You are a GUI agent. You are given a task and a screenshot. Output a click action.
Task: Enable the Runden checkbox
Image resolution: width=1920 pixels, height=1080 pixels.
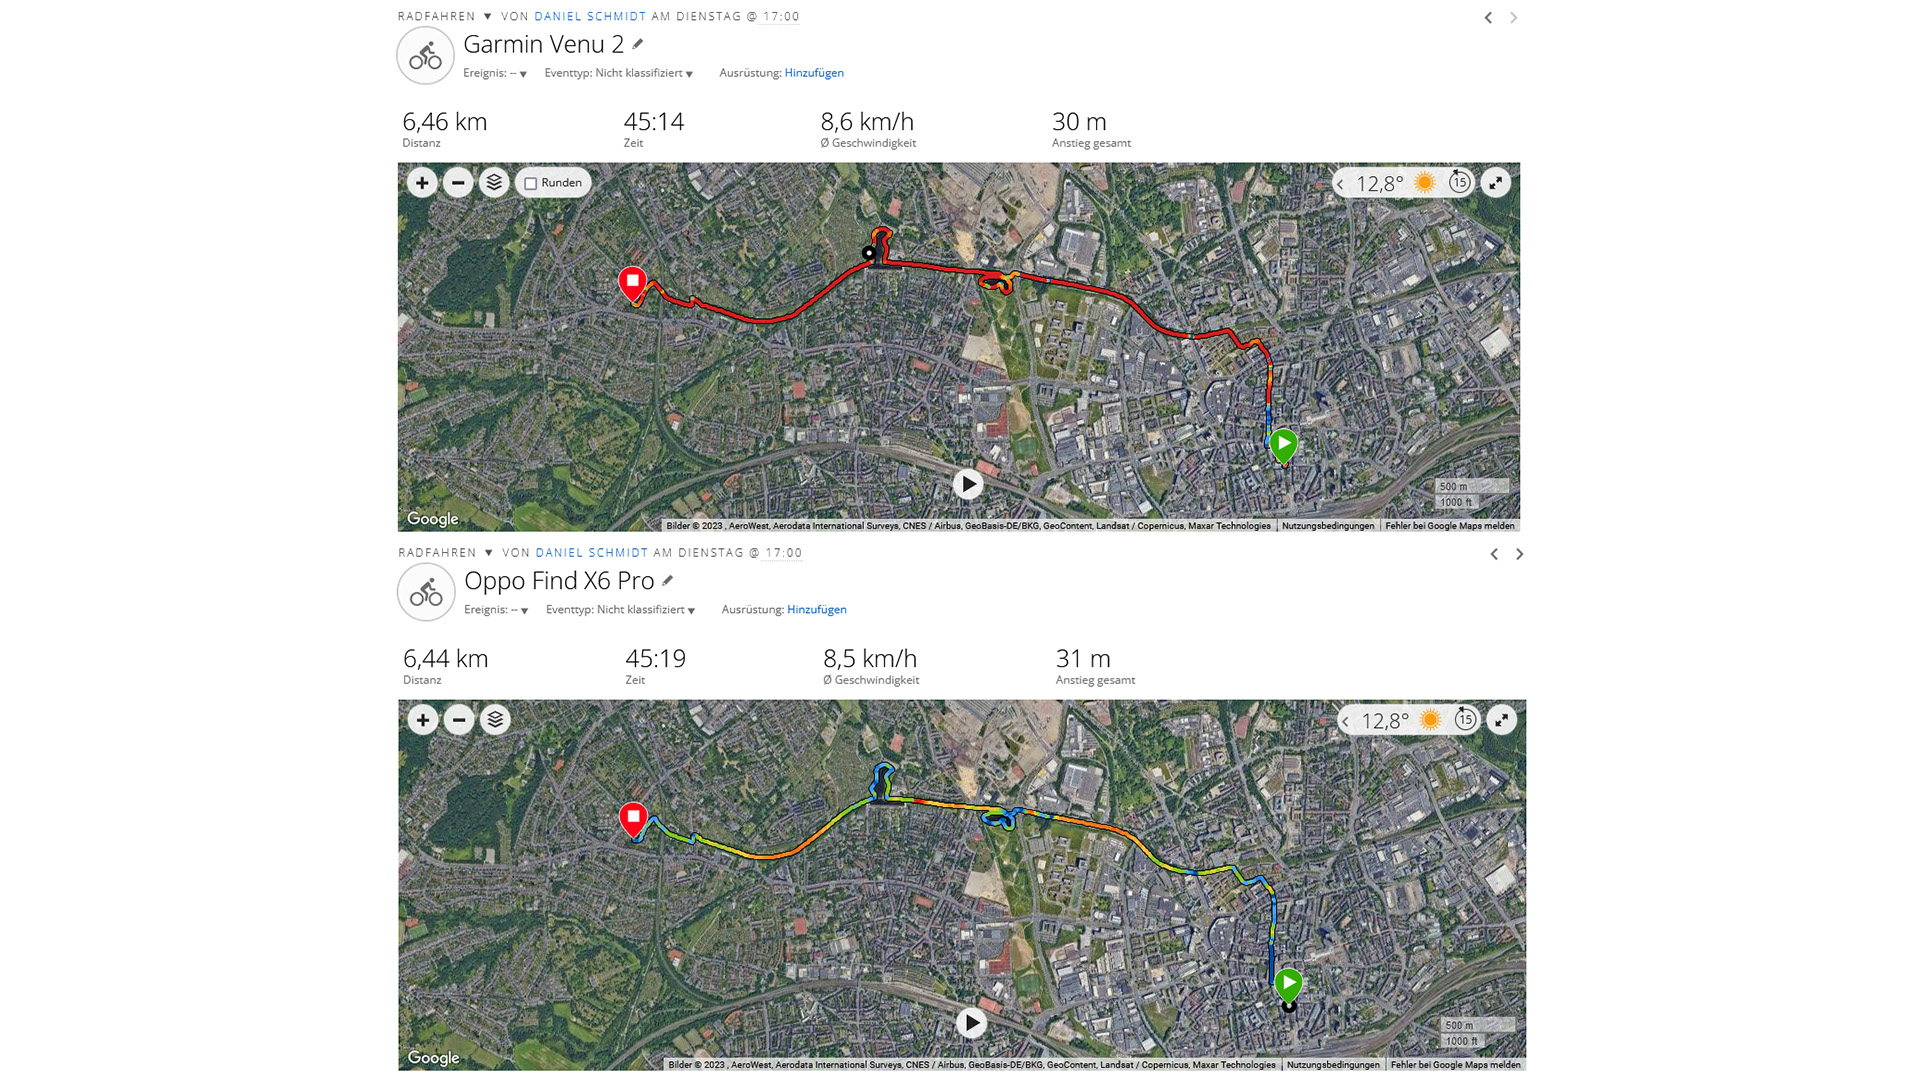531,184
